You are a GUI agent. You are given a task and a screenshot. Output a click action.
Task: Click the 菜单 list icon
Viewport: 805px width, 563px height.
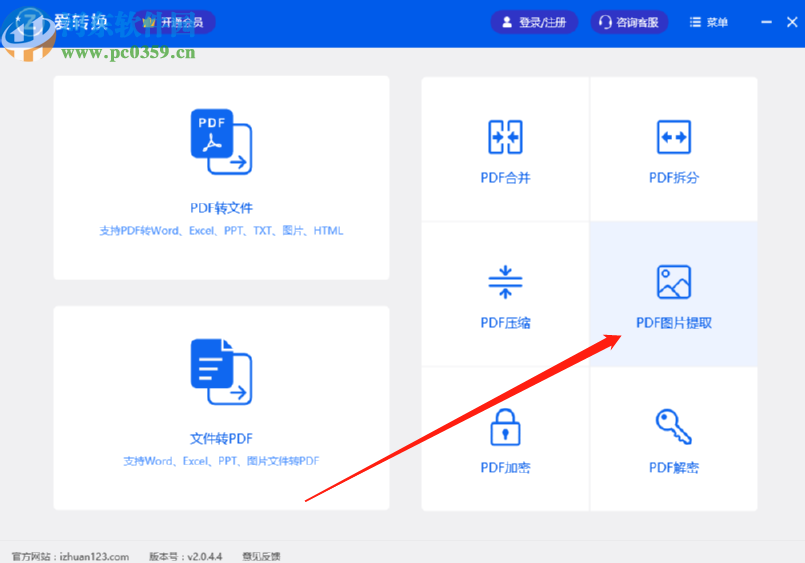[x=695, y=22]
